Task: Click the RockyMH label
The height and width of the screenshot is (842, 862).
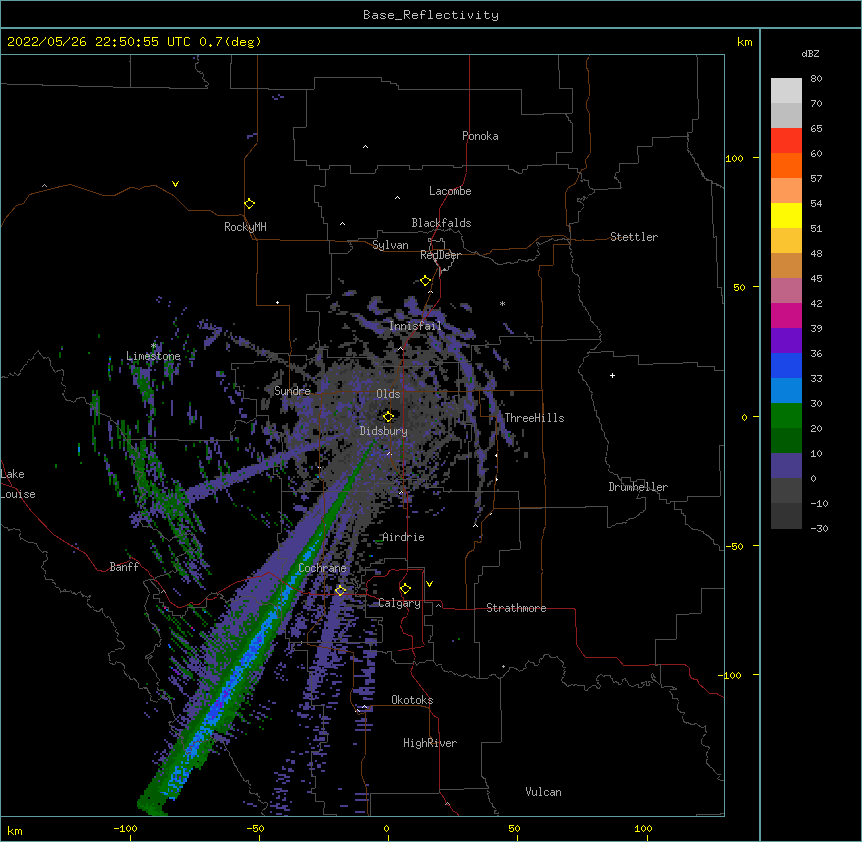Action: point(245,227)
